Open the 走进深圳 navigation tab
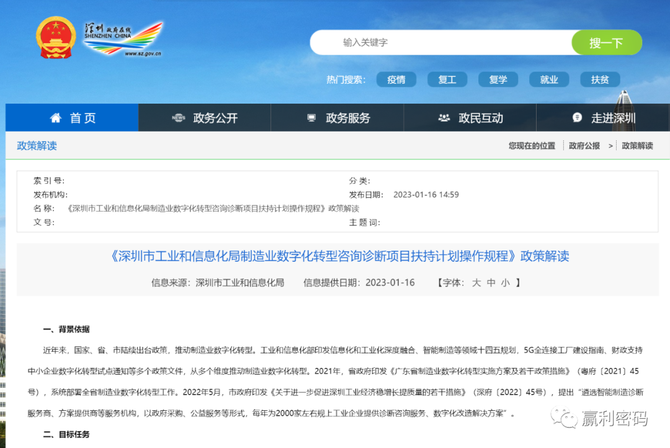Screen dimensions: 670x448 (603, 118)
